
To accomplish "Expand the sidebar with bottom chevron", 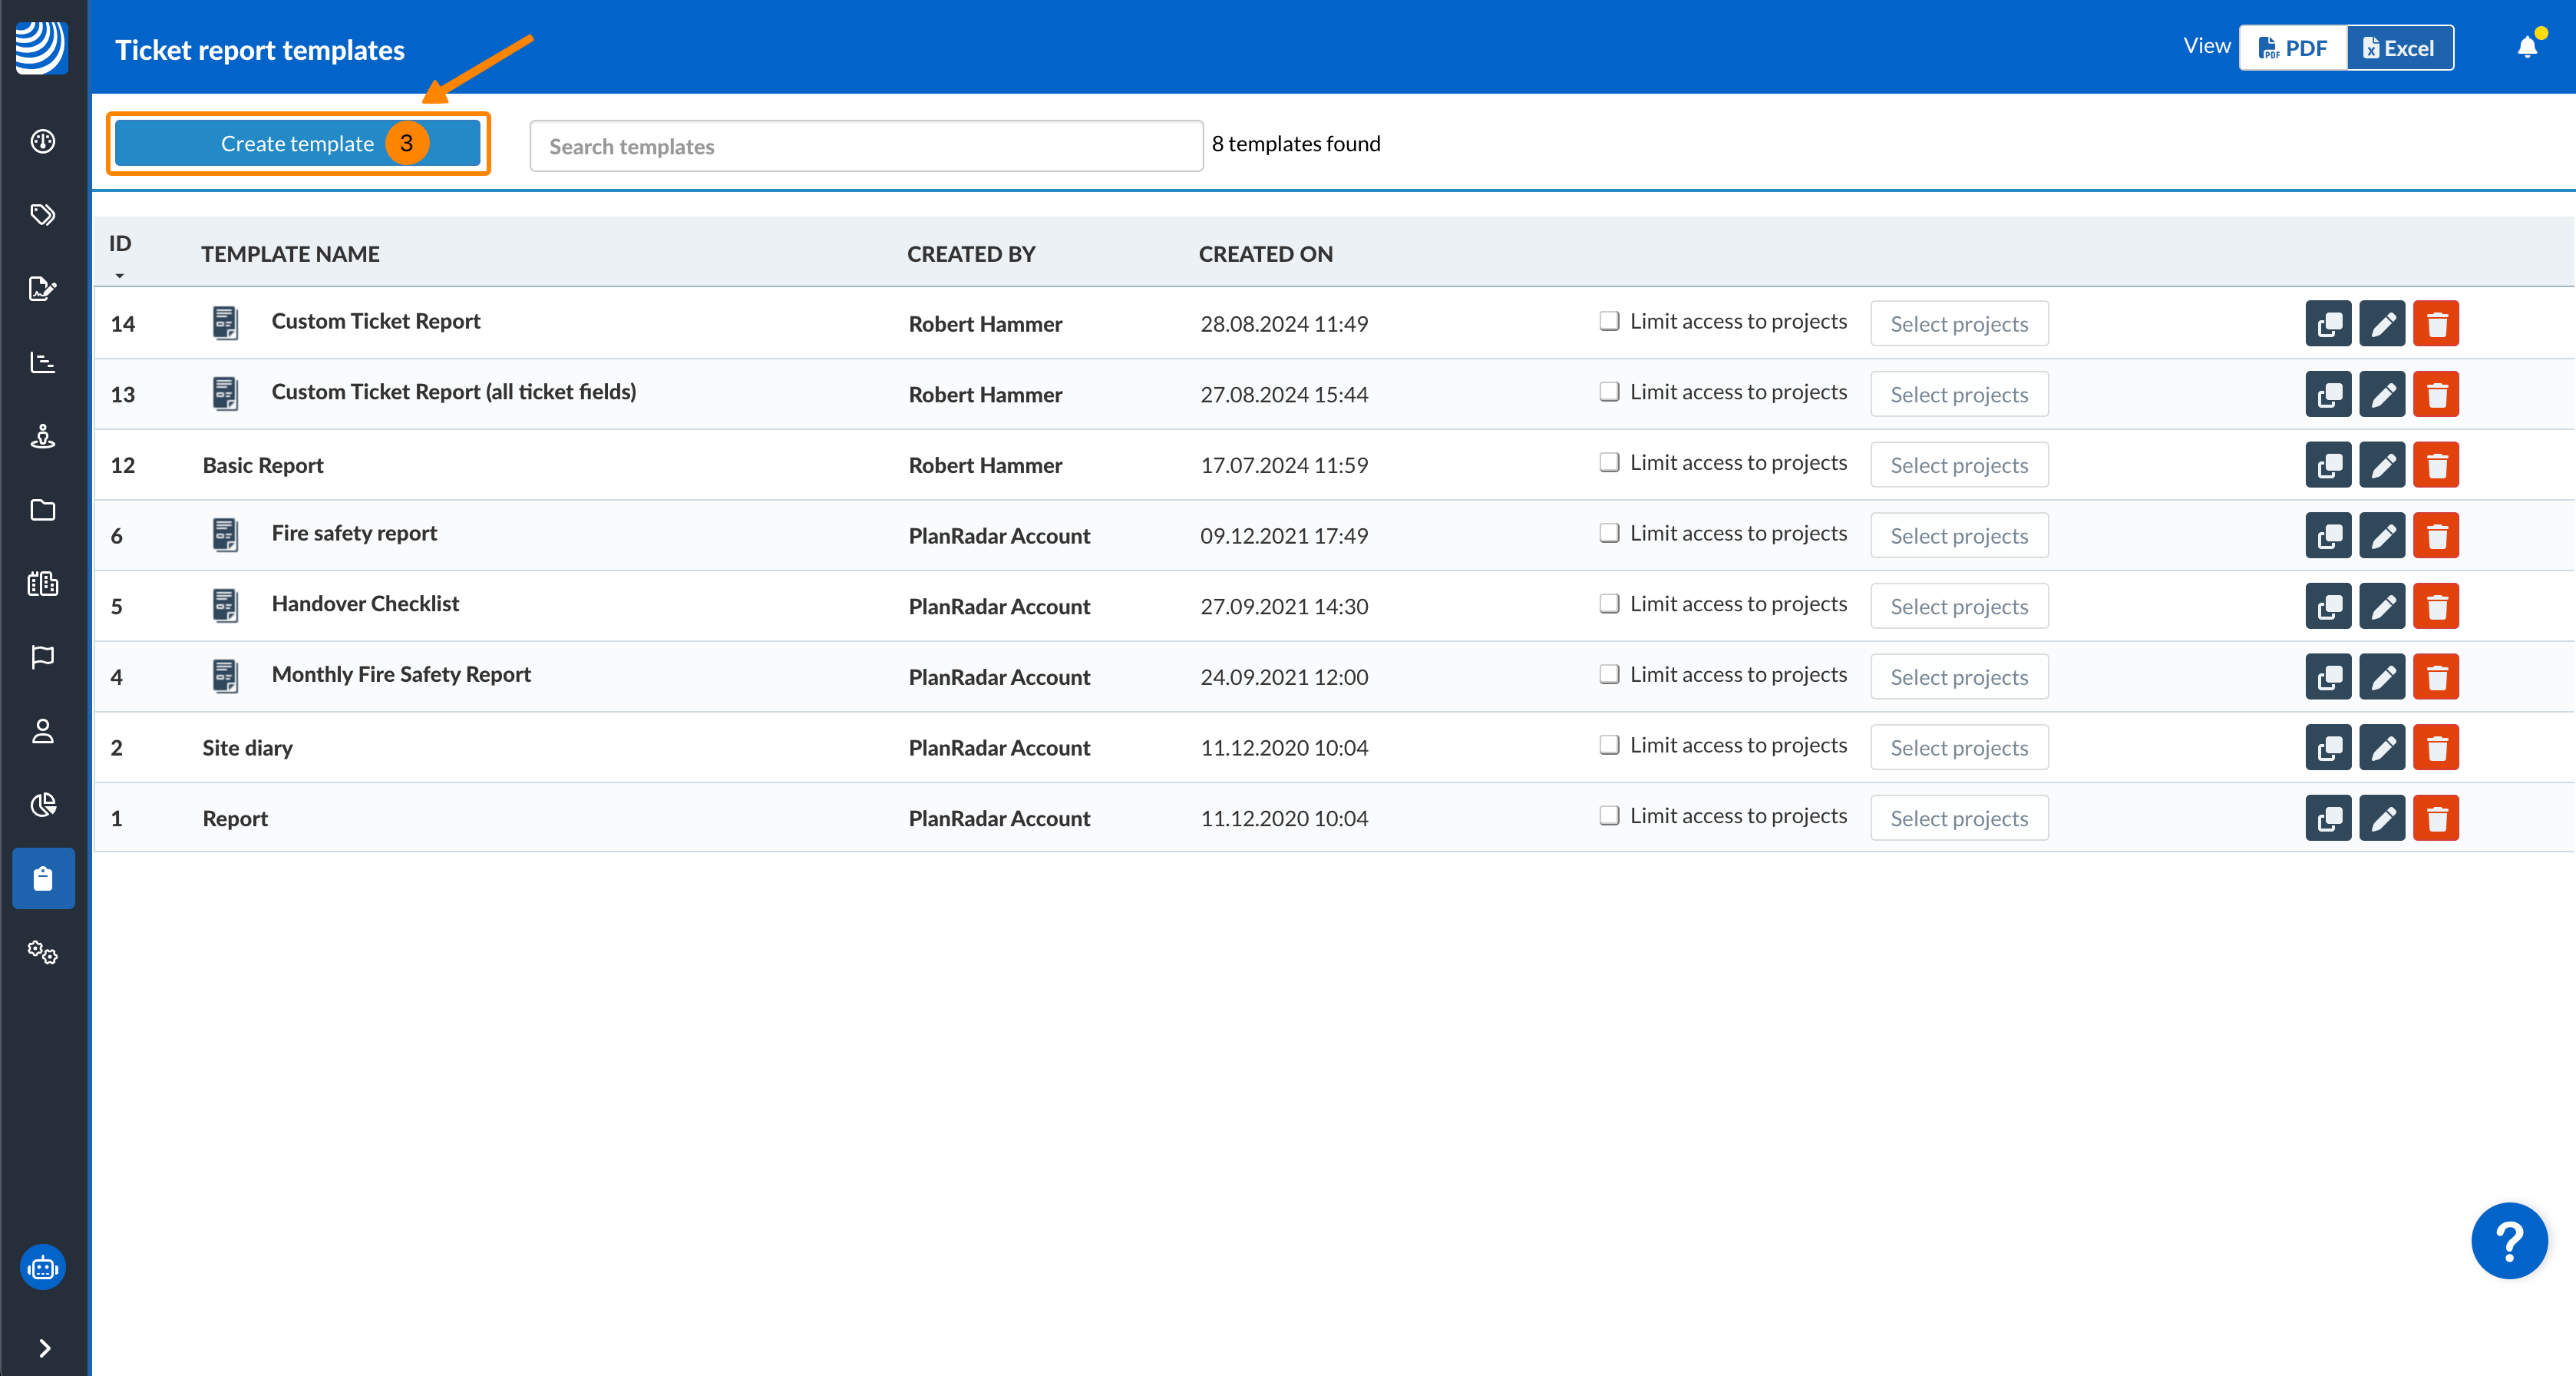I will point(43,1347).
